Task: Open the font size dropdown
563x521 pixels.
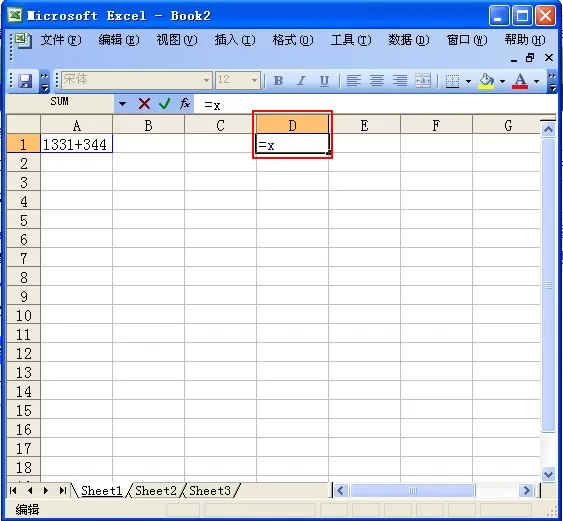Action: [254, 80]
